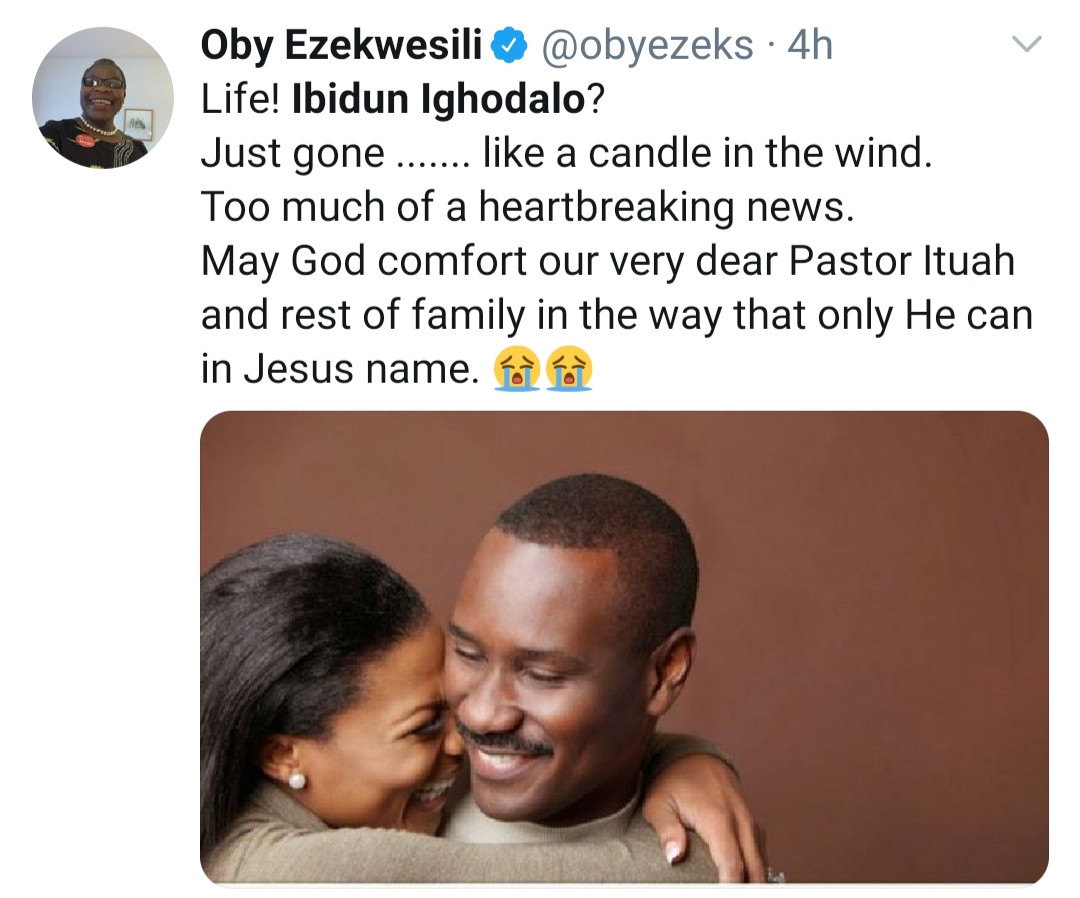1080x898 pixels.
Task: Click the word 'Life!' in the tweet
Action: [240, 99]
